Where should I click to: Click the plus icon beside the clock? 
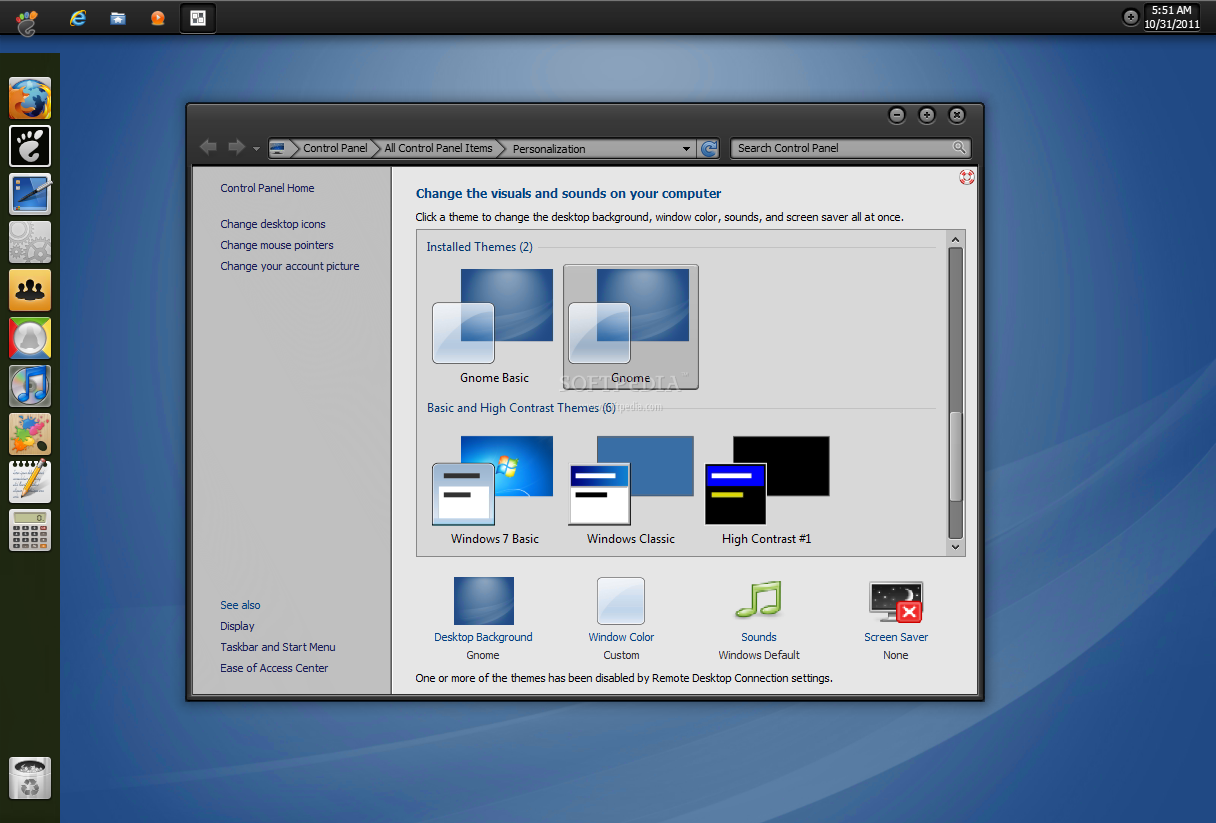pyautogui.click(x=1131, y=17)
